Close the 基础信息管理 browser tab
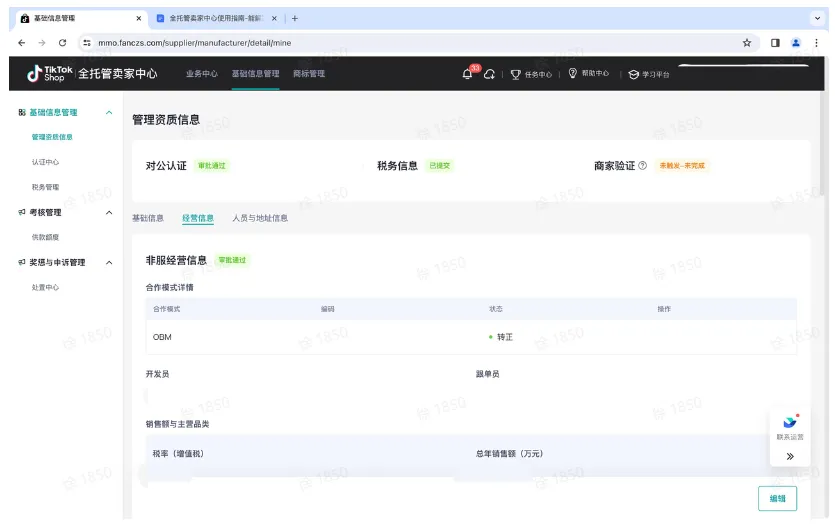This screenshot has width=835, height=530. pyautogui.click(x=138, y=18)
